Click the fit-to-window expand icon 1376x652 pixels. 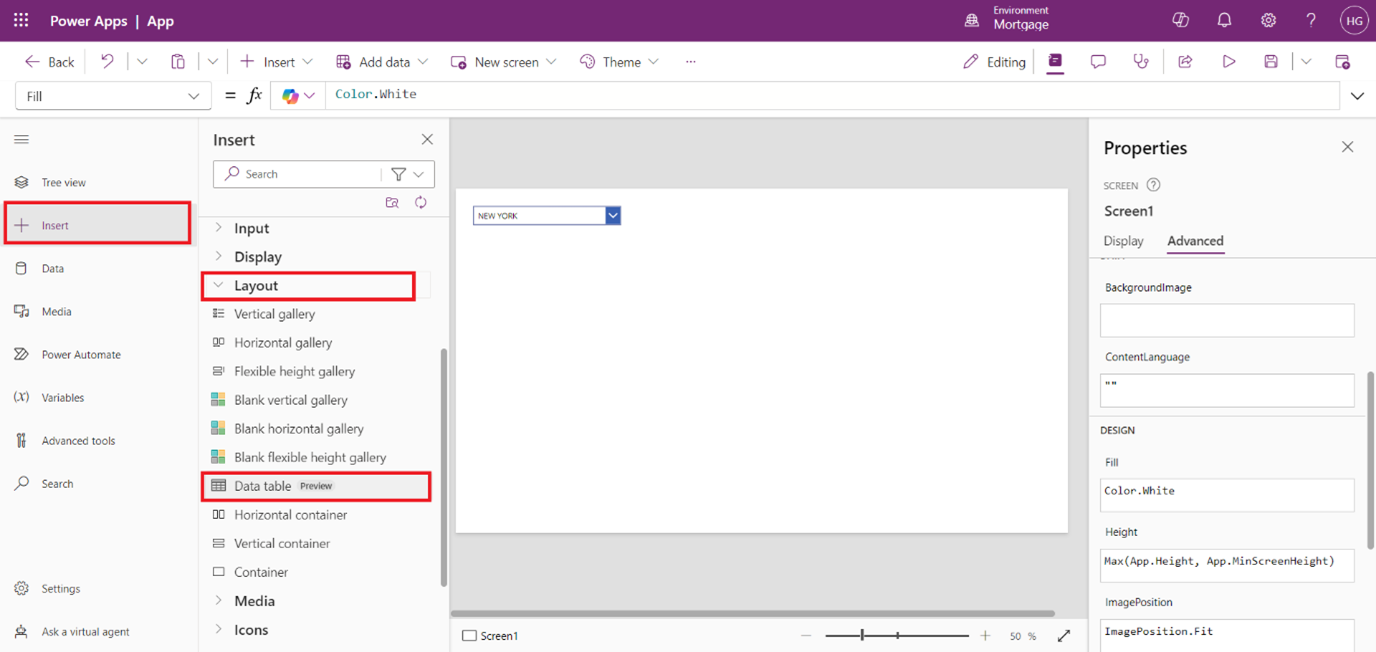pos(1064,636)
